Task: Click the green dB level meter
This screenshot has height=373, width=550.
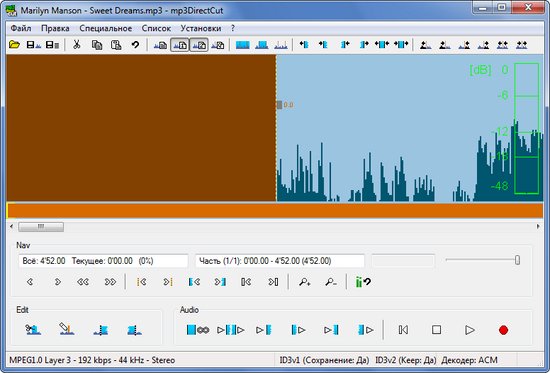Action: (x=526, y=128)
